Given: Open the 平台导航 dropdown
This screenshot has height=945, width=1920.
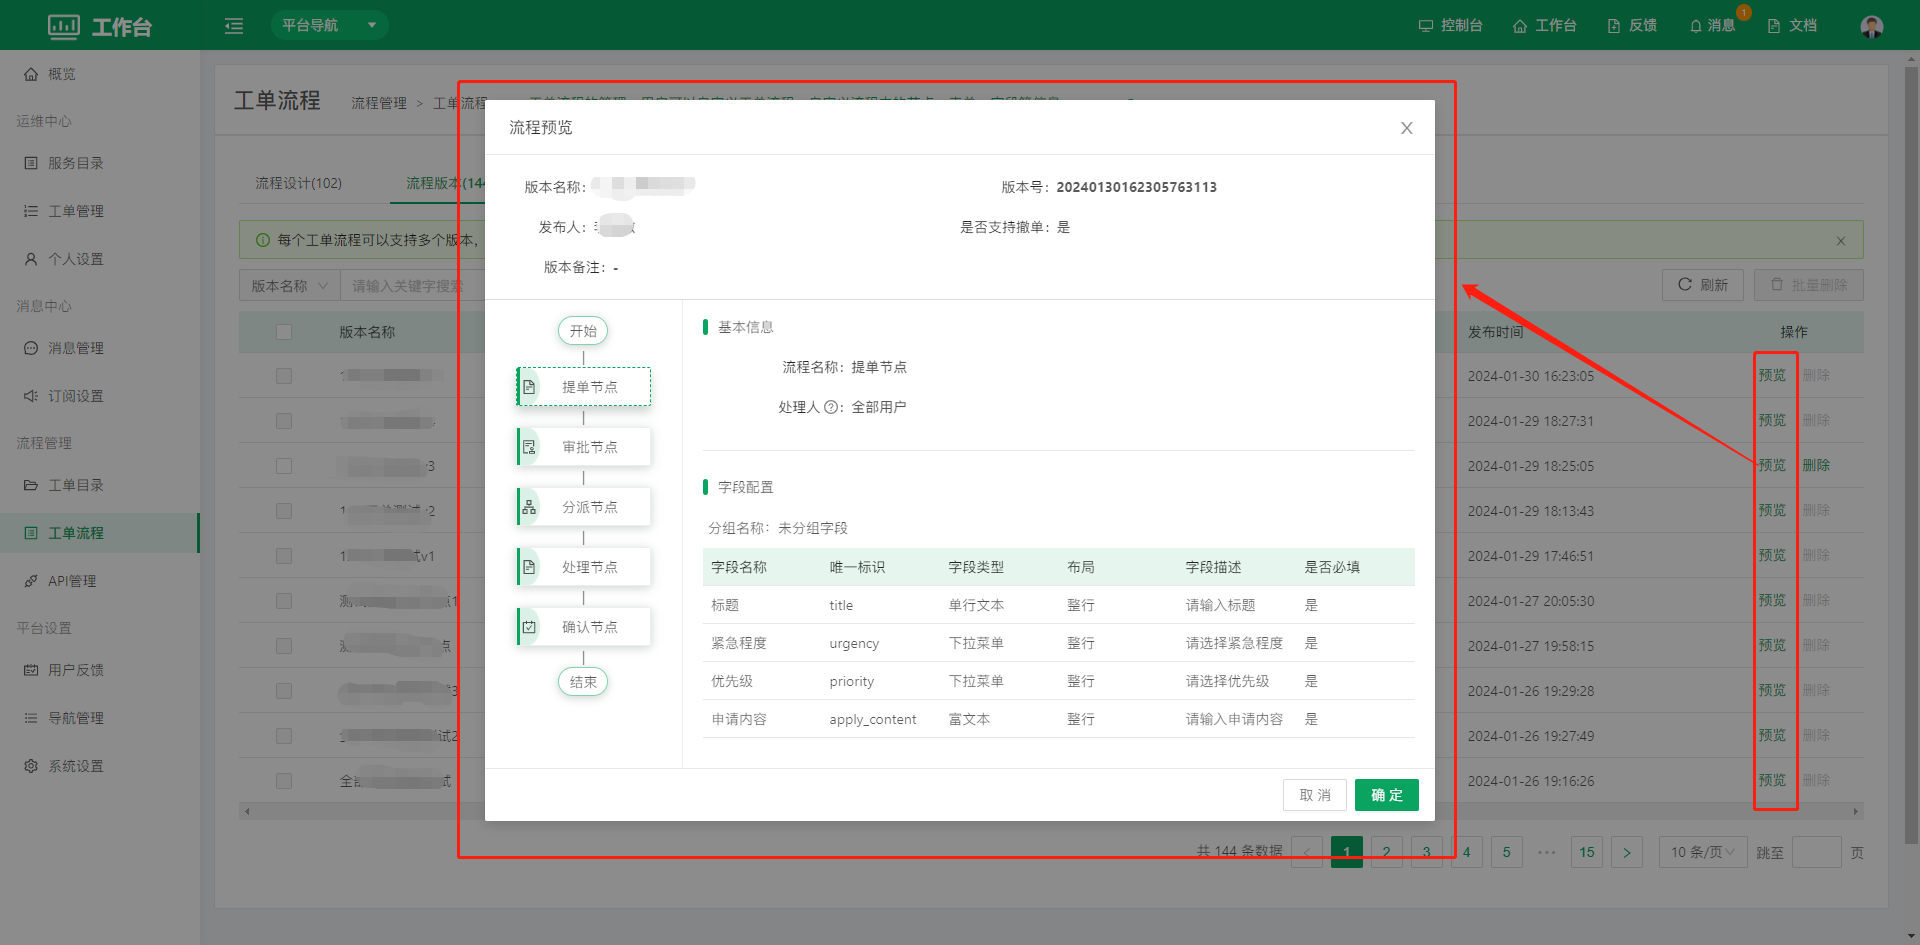Looking at the screenshot, I should point(329,25).
